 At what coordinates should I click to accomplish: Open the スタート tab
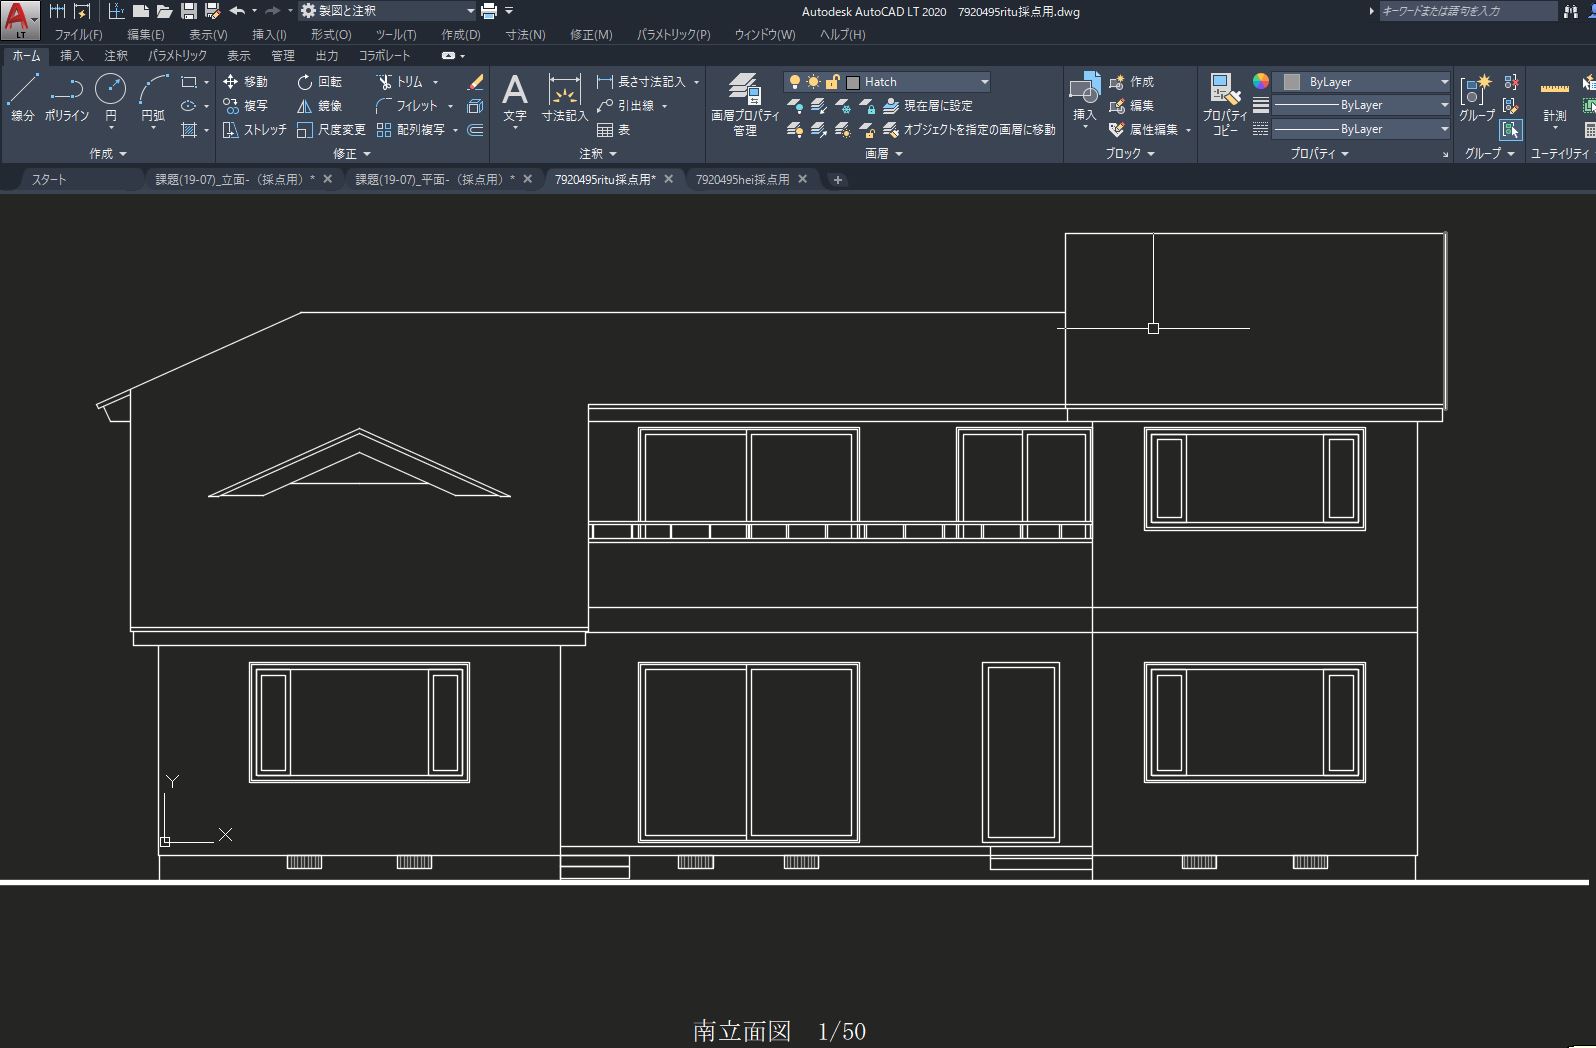click(x=49, y=180)
